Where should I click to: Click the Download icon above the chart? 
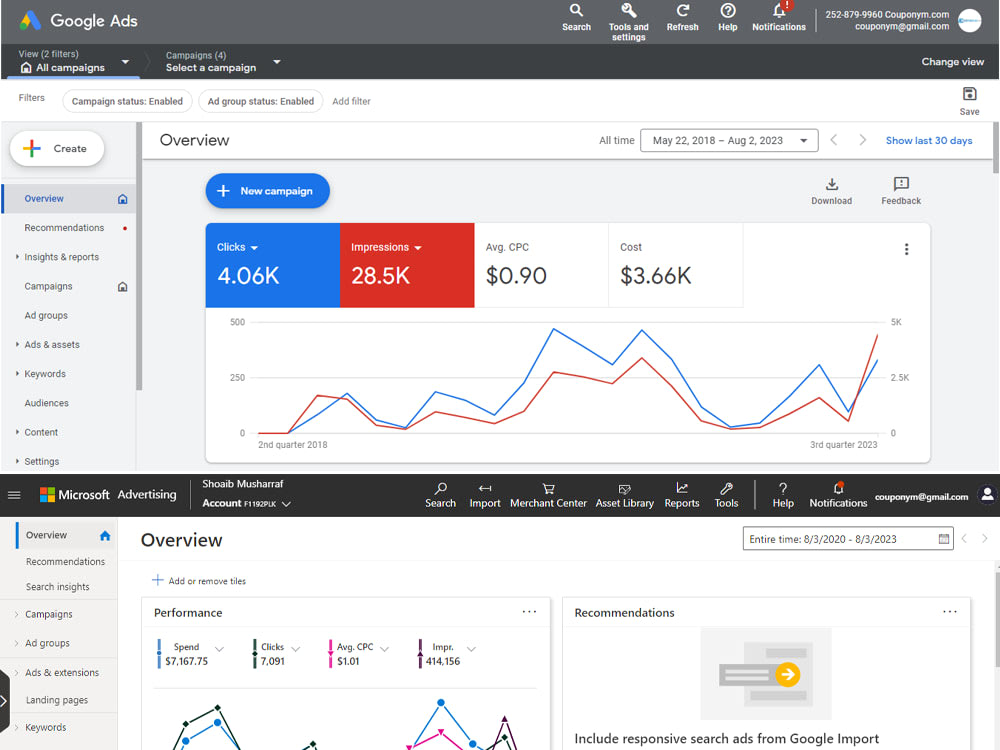click(x=832, y=184)
